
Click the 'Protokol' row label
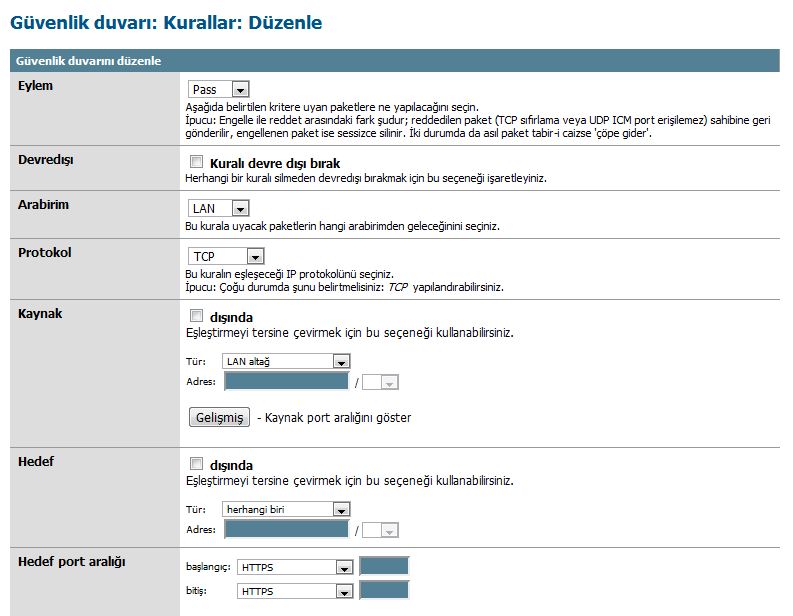click(x=45, y=252)
